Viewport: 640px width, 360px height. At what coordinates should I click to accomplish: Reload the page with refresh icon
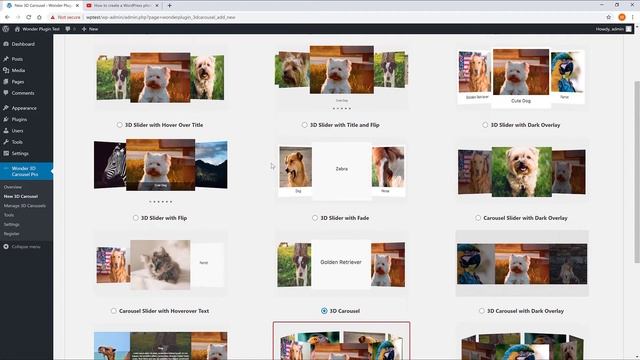(x=29, y=17)
